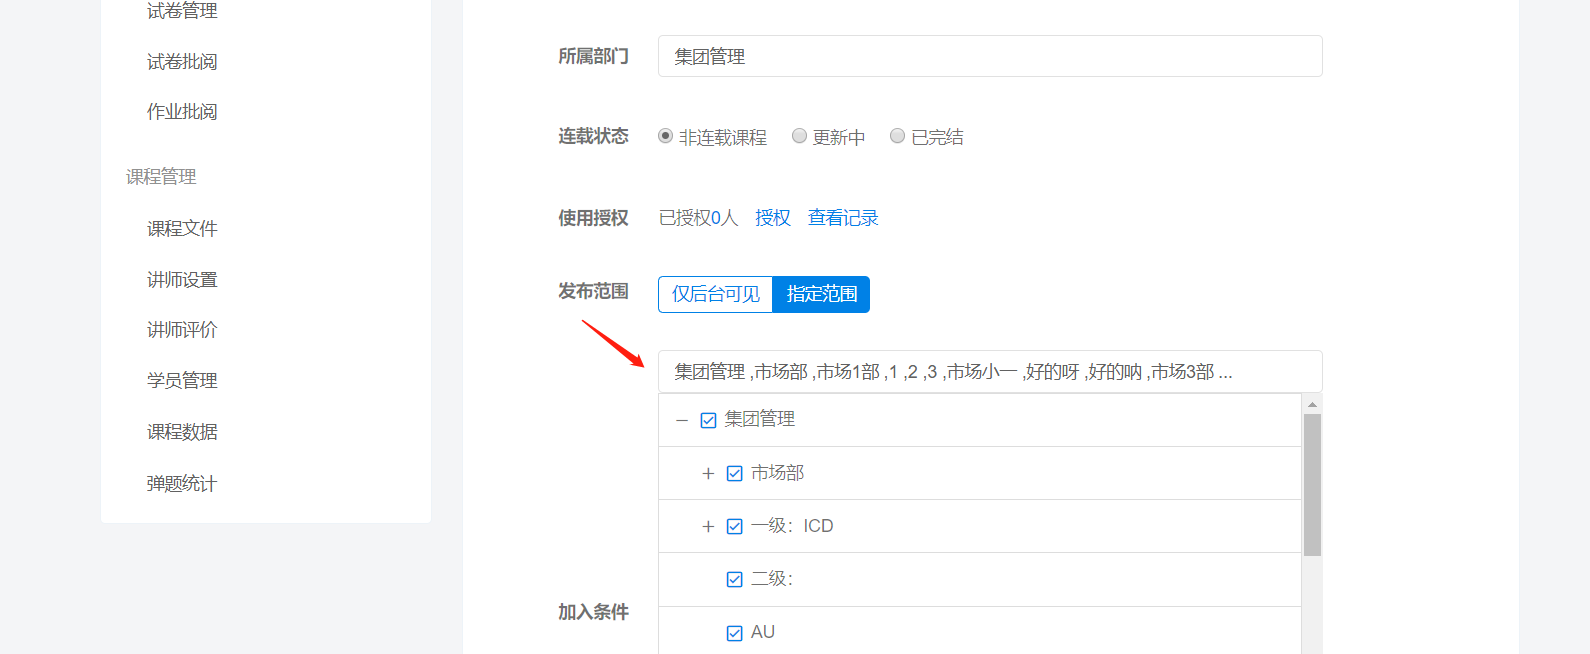The height and width of the screenshot is (654, 1590).
Task: Expand the 一级: ICD tree node
Action: [708, 526]
